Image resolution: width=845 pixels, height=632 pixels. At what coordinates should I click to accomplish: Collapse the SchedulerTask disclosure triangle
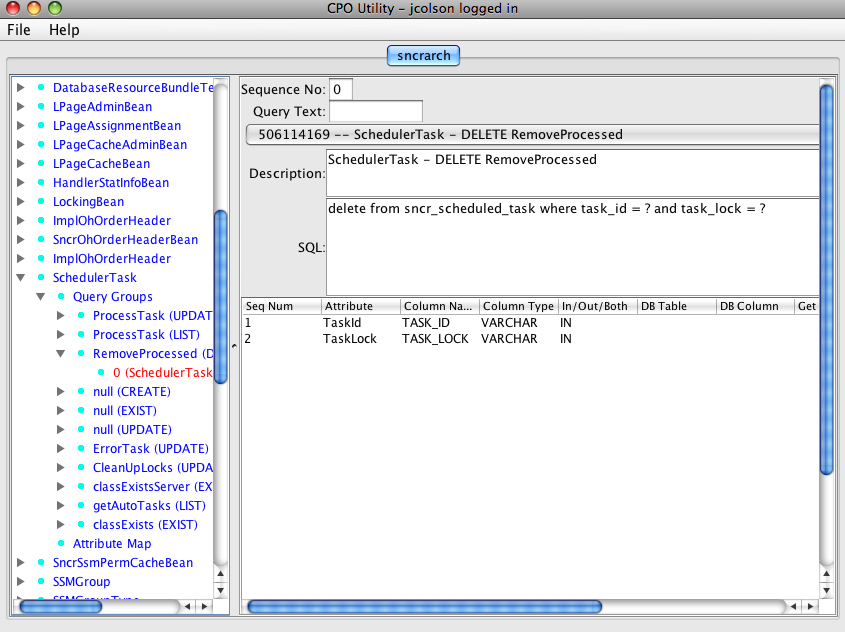click(x=20, y=277)
